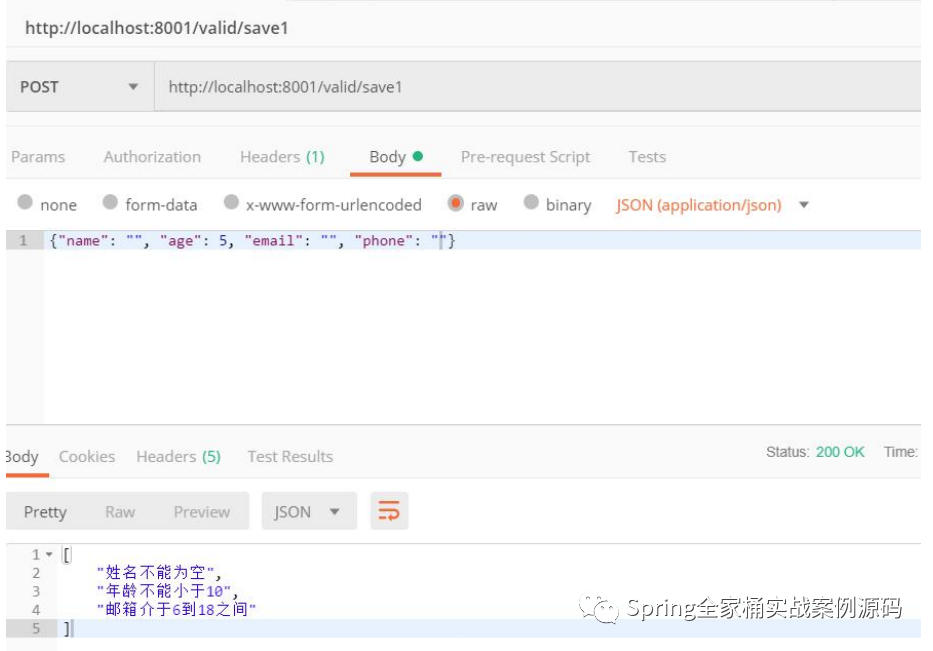This screenshot has height=651, width=933.
Task: Open the POST method dropdown
Action: [x=80, y=87]
